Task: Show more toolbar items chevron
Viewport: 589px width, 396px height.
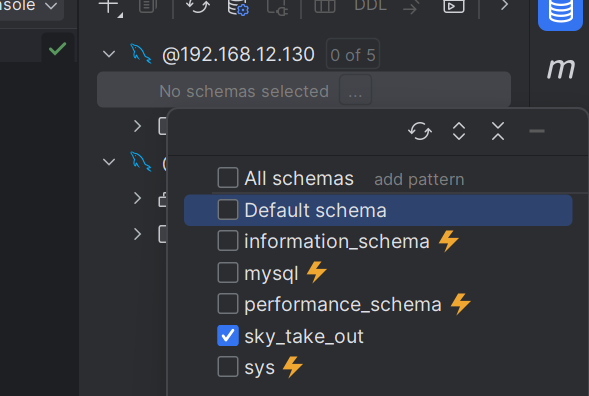Action: pyautogui.click(x=504, y=5)
